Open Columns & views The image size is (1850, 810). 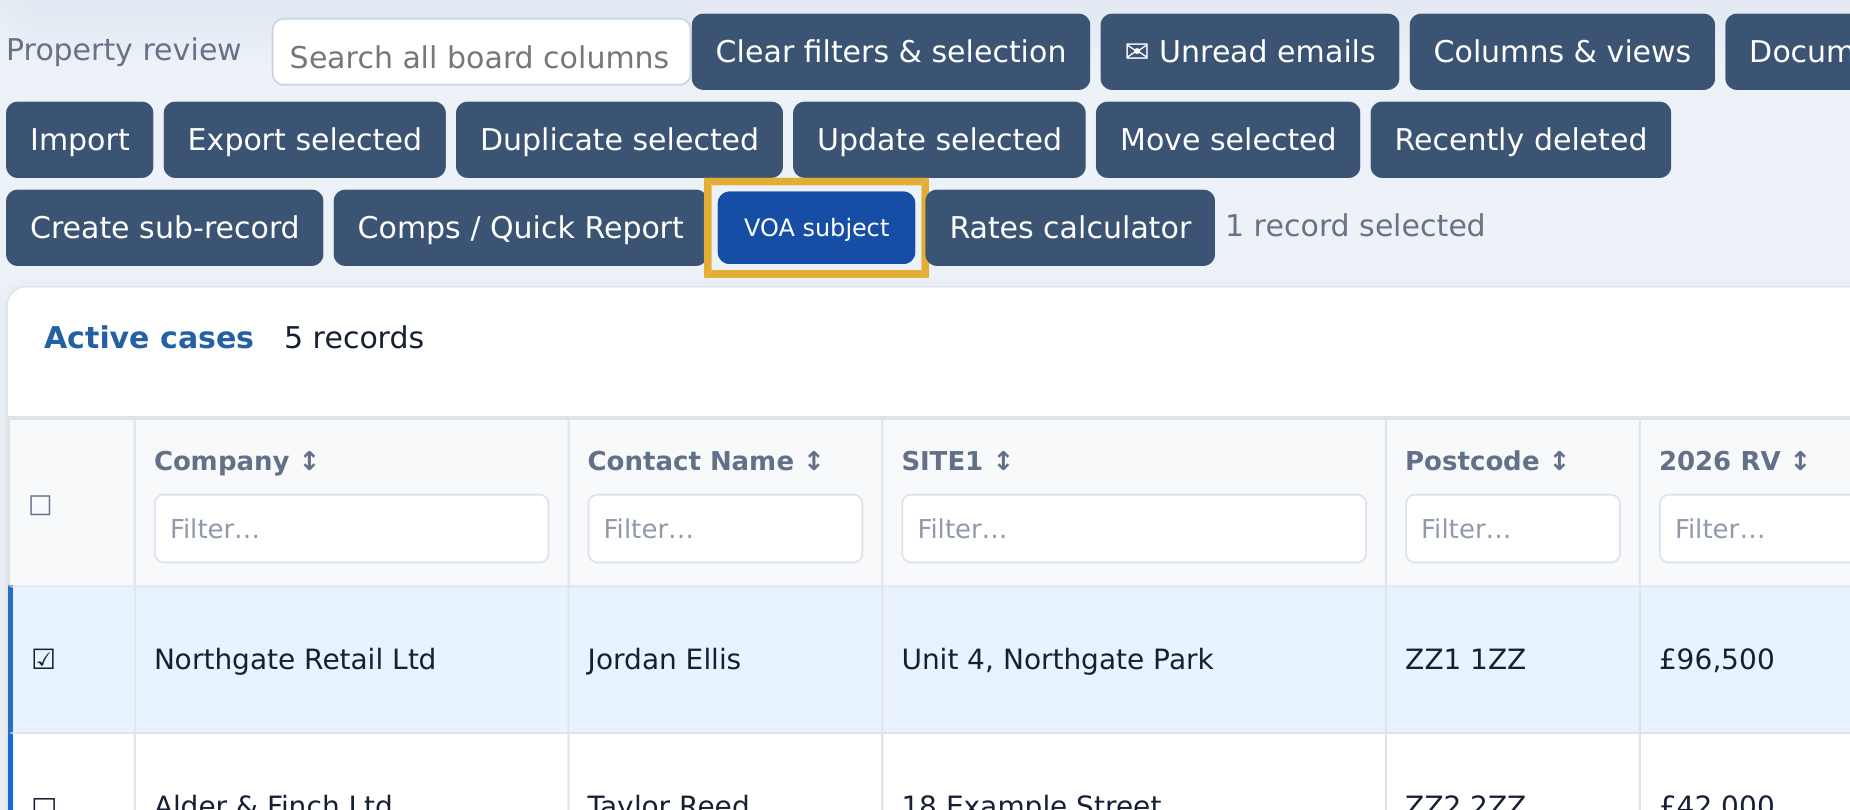1562,52
